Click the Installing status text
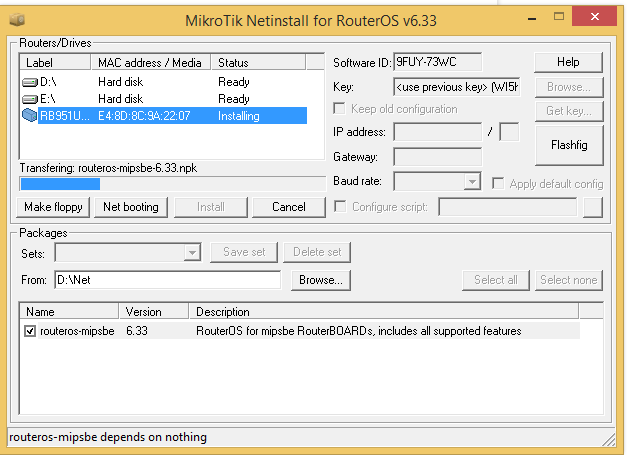The width and height of the screenshot is (627, 455). click(x=239, y=116)
